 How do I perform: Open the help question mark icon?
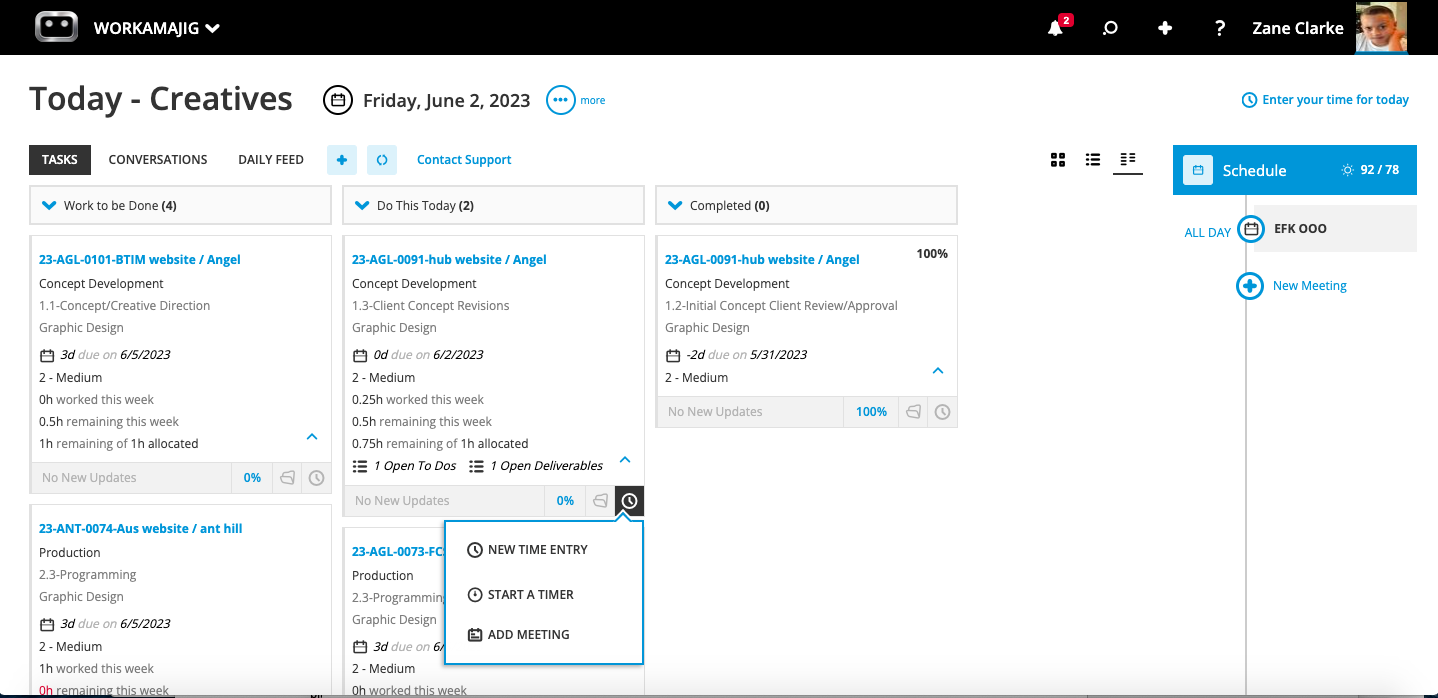pos(1219,28)
